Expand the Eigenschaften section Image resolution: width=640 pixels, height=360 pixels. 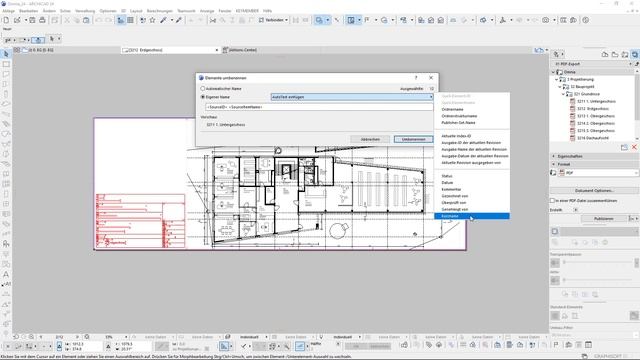pyautogui.click(x=554, y=156)
